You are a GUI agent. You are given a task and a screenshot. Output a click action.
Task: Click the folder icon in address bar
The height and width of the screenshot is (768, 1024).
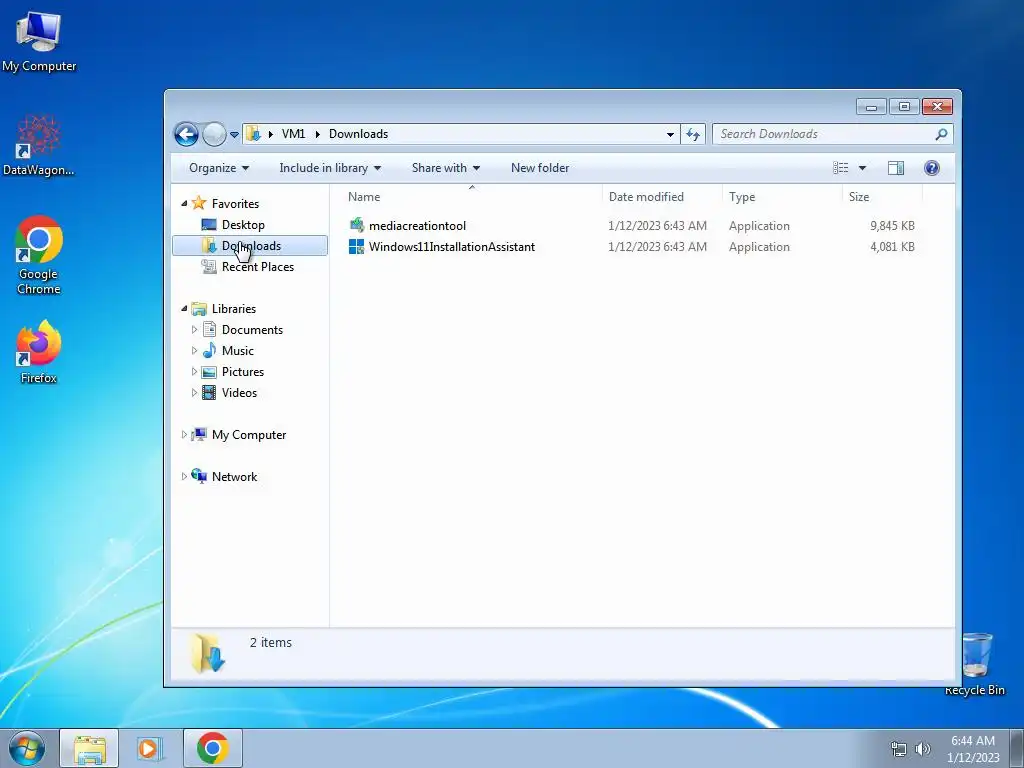pos(254,134)
